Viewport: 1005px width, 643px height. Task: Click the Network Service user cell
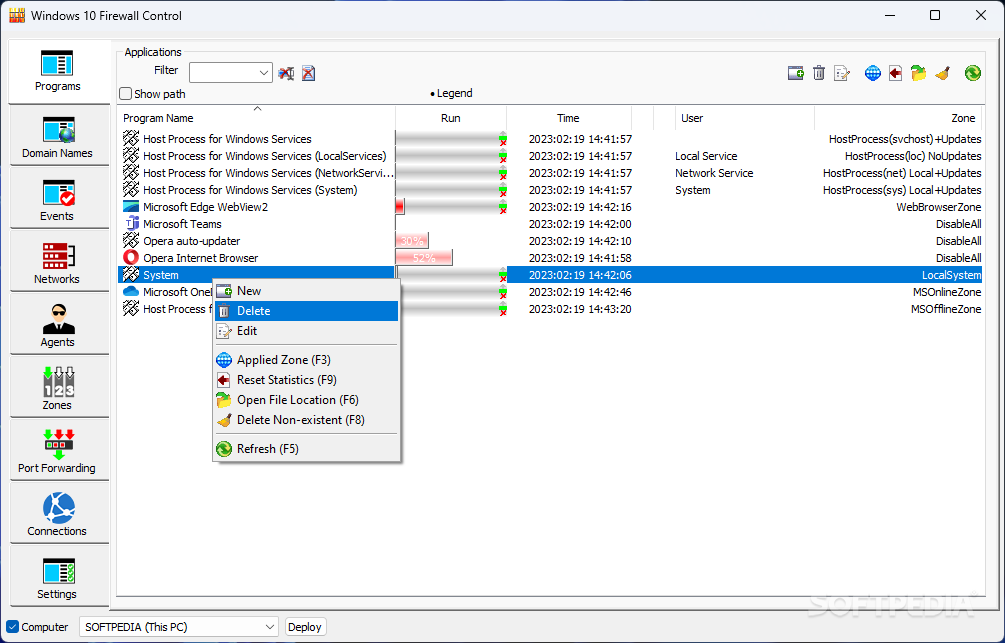point(714,173)
